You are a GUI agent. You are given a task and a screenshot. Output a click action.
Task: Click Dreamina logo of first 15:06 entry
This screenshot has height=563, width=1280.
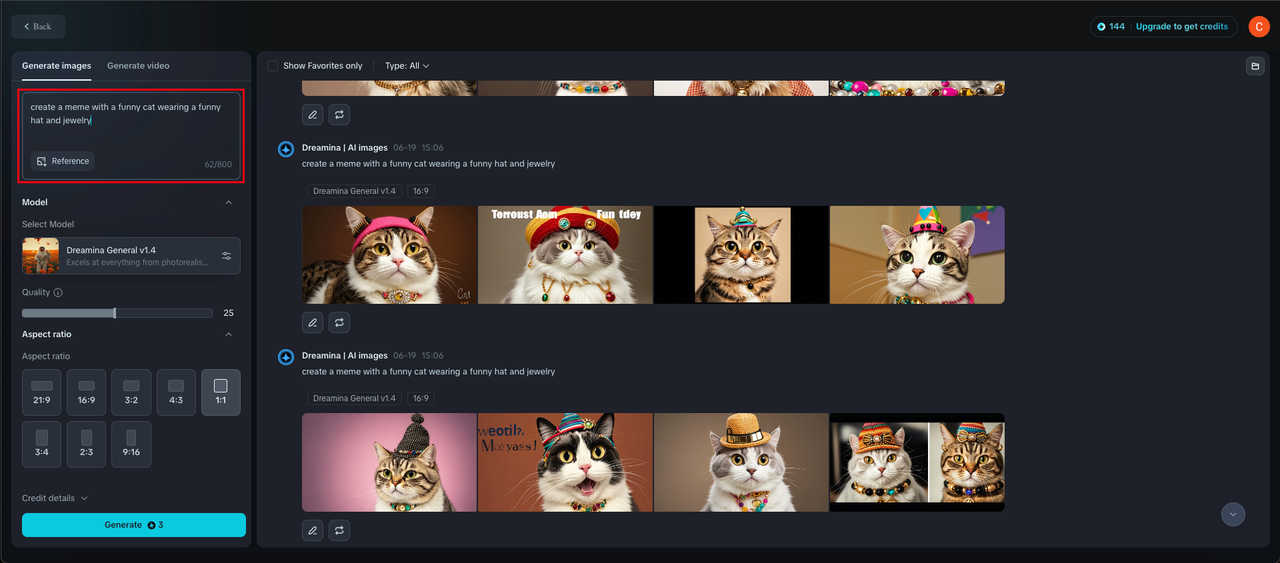[286, 149]
